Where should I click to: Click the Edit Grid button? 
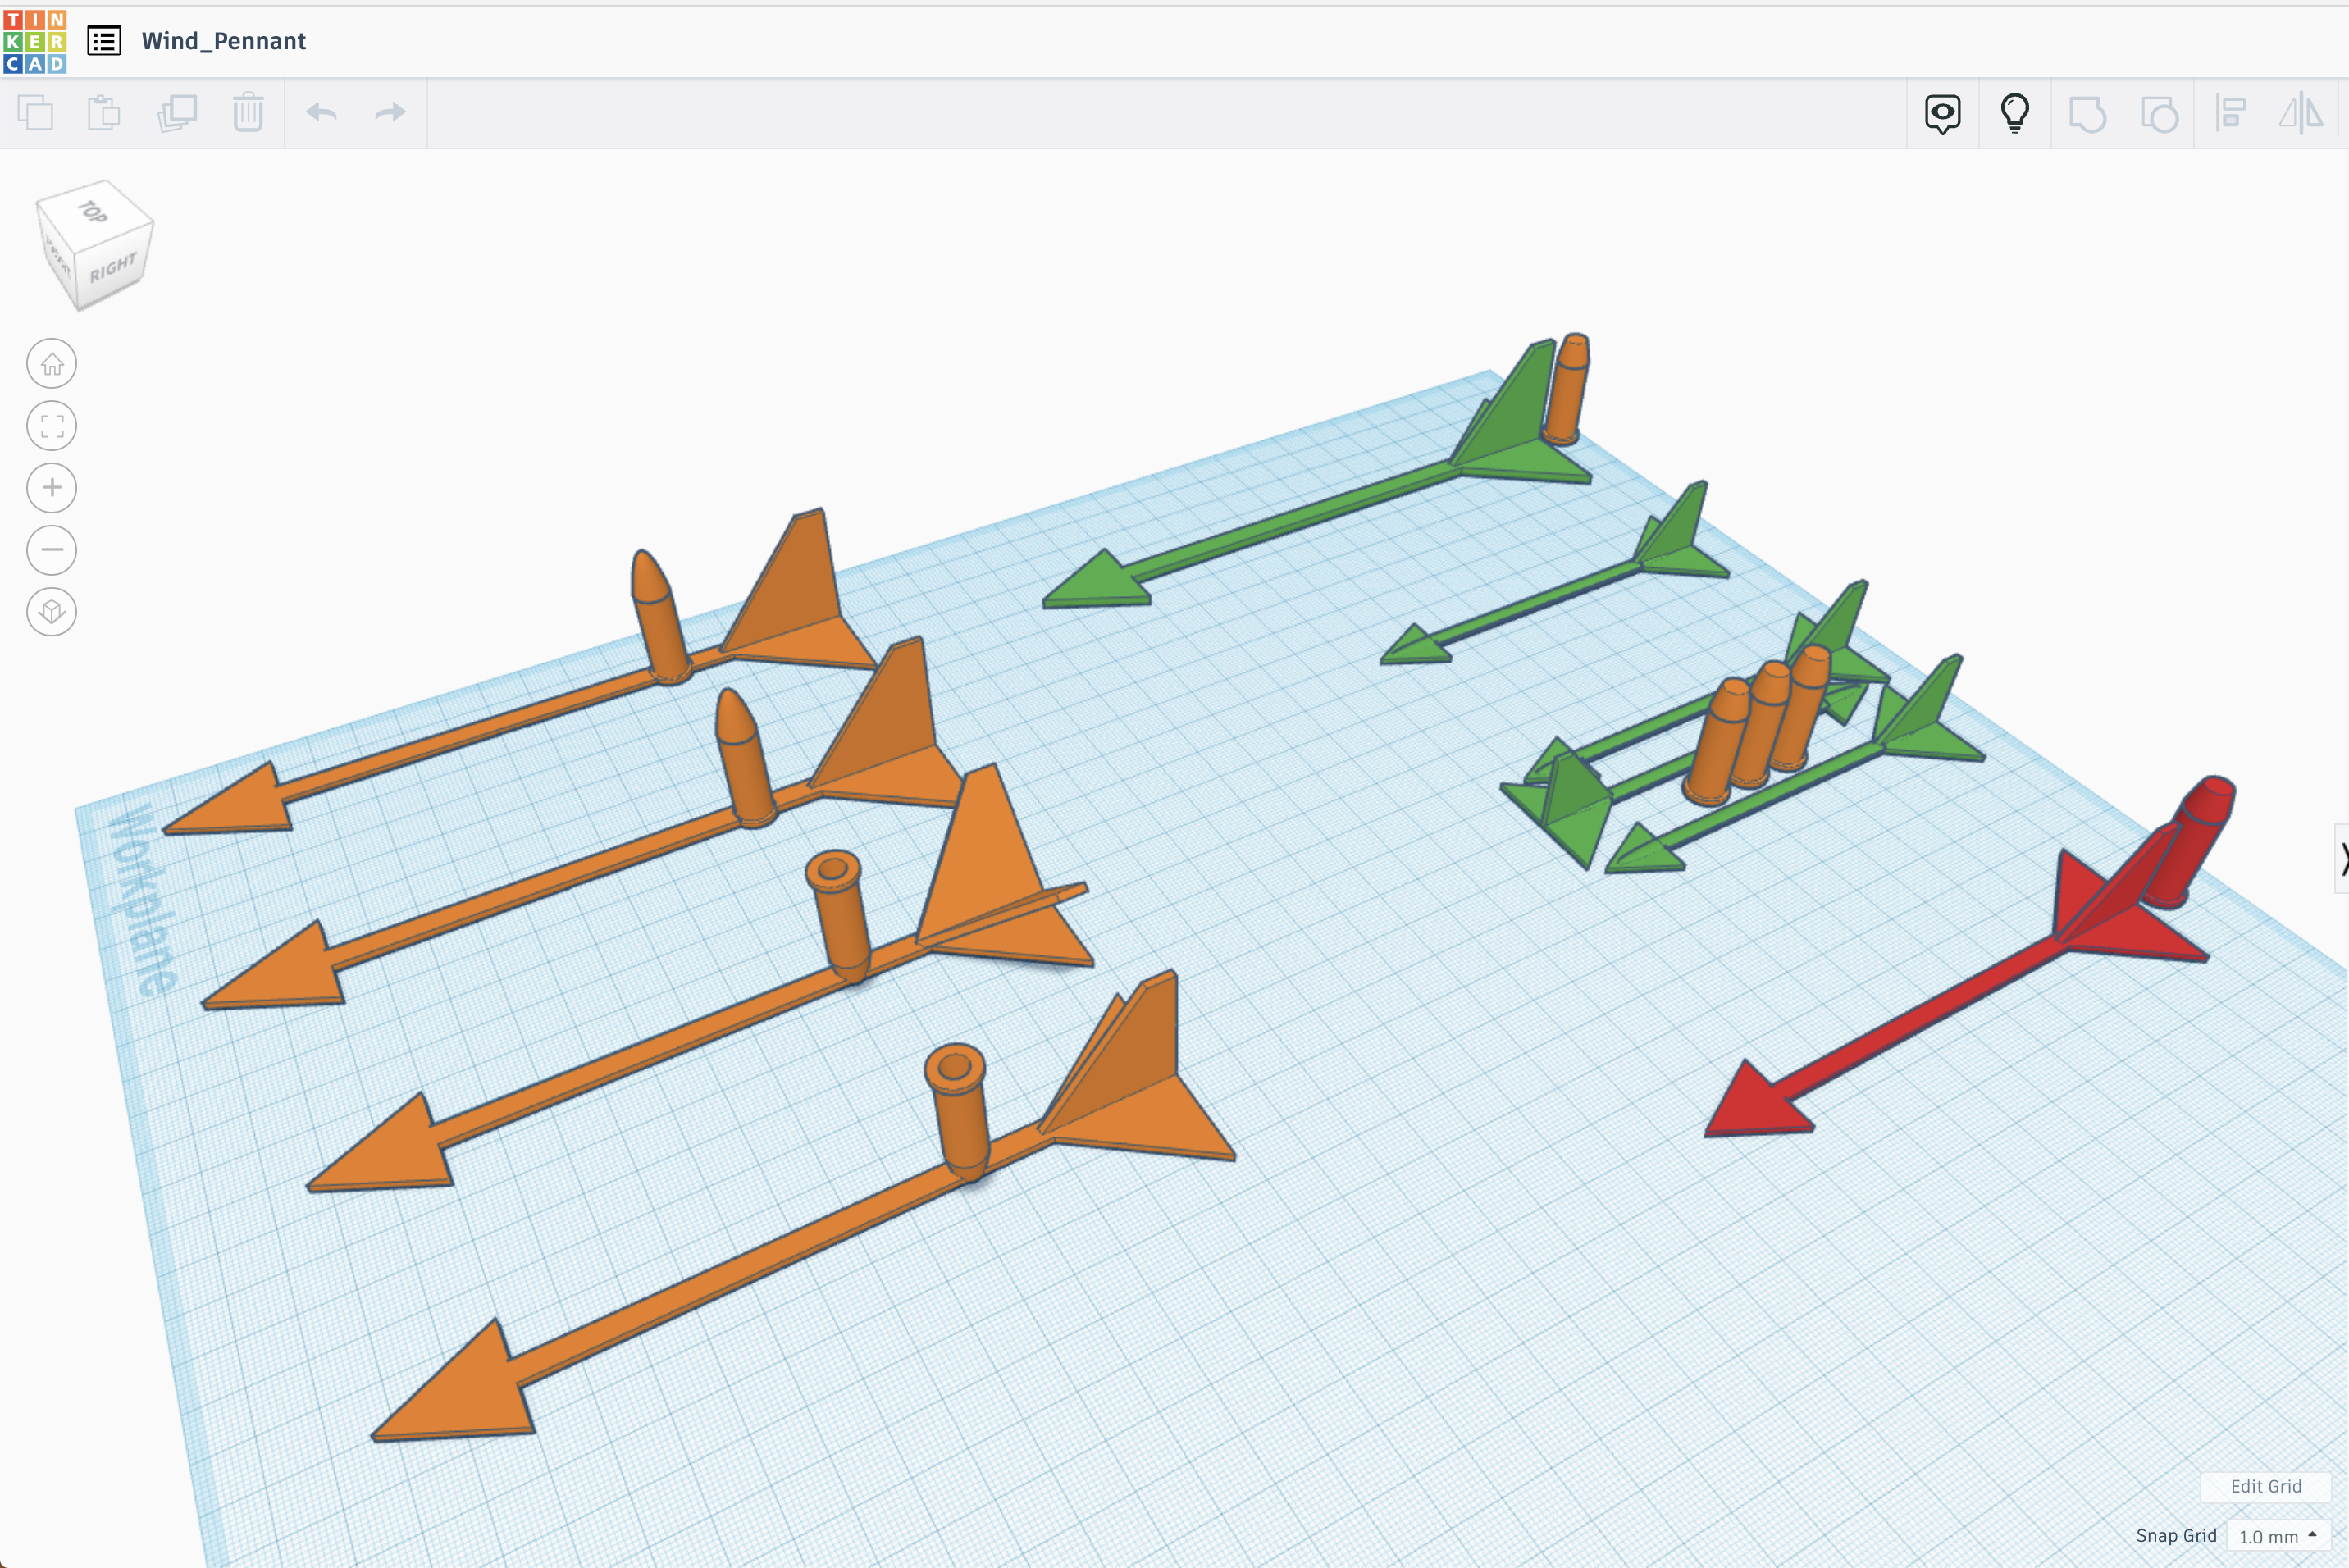click(2265, 1486)
